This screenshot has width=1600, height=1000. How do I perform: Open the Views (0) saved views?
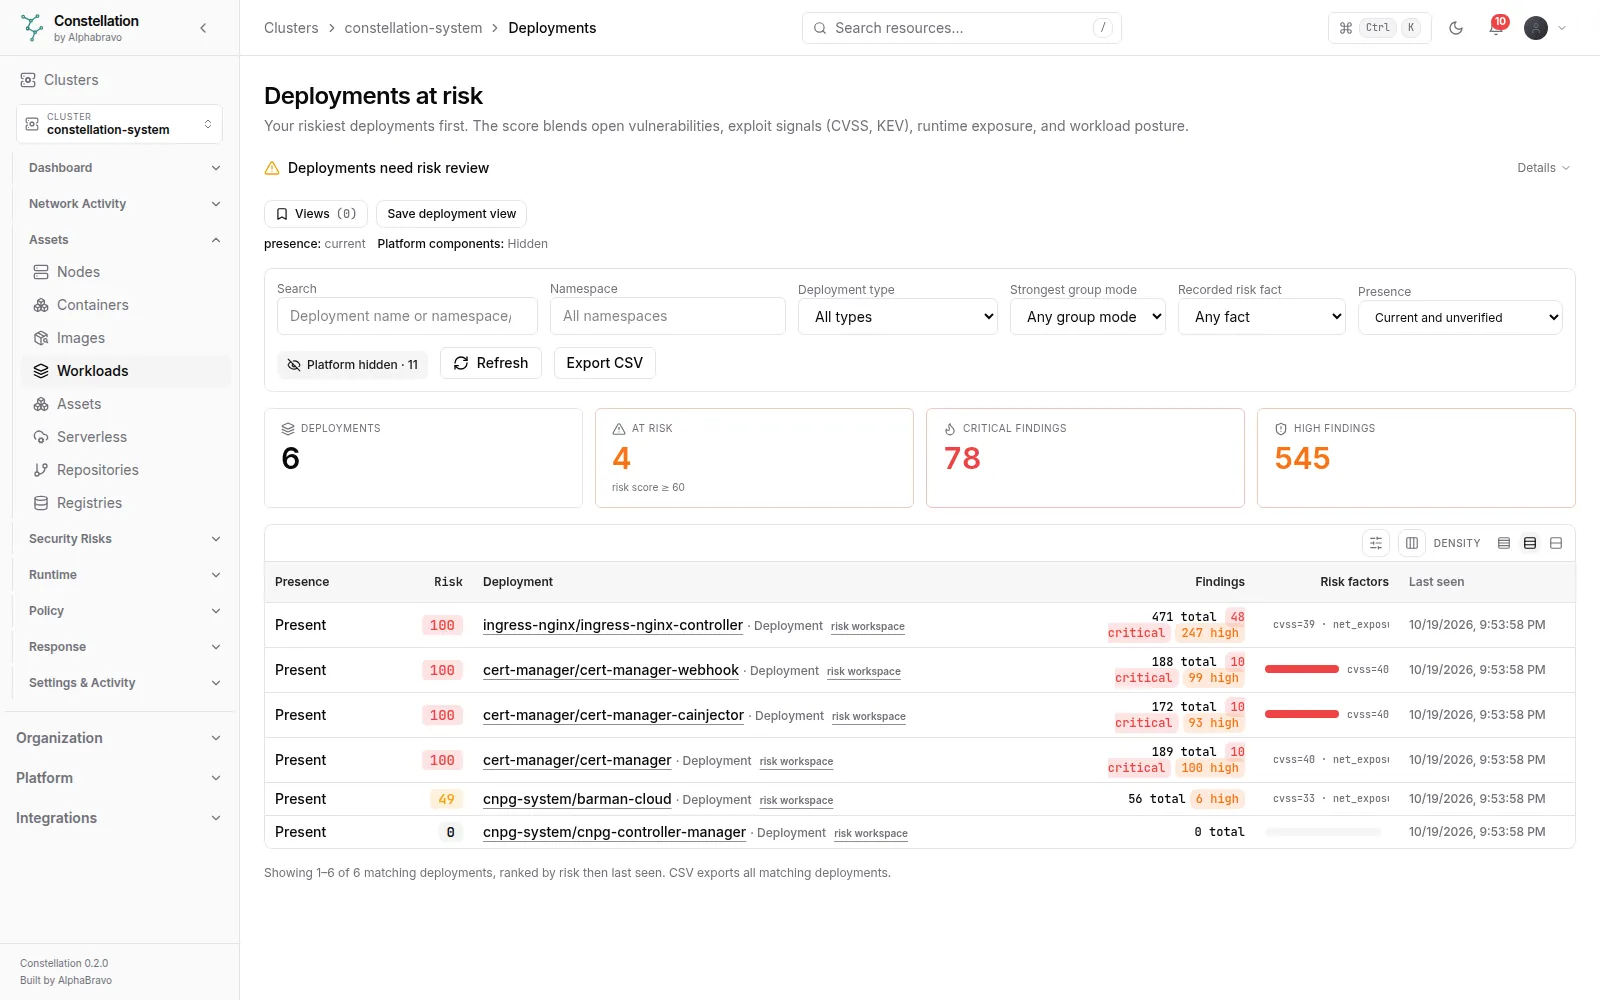point(316,214)
